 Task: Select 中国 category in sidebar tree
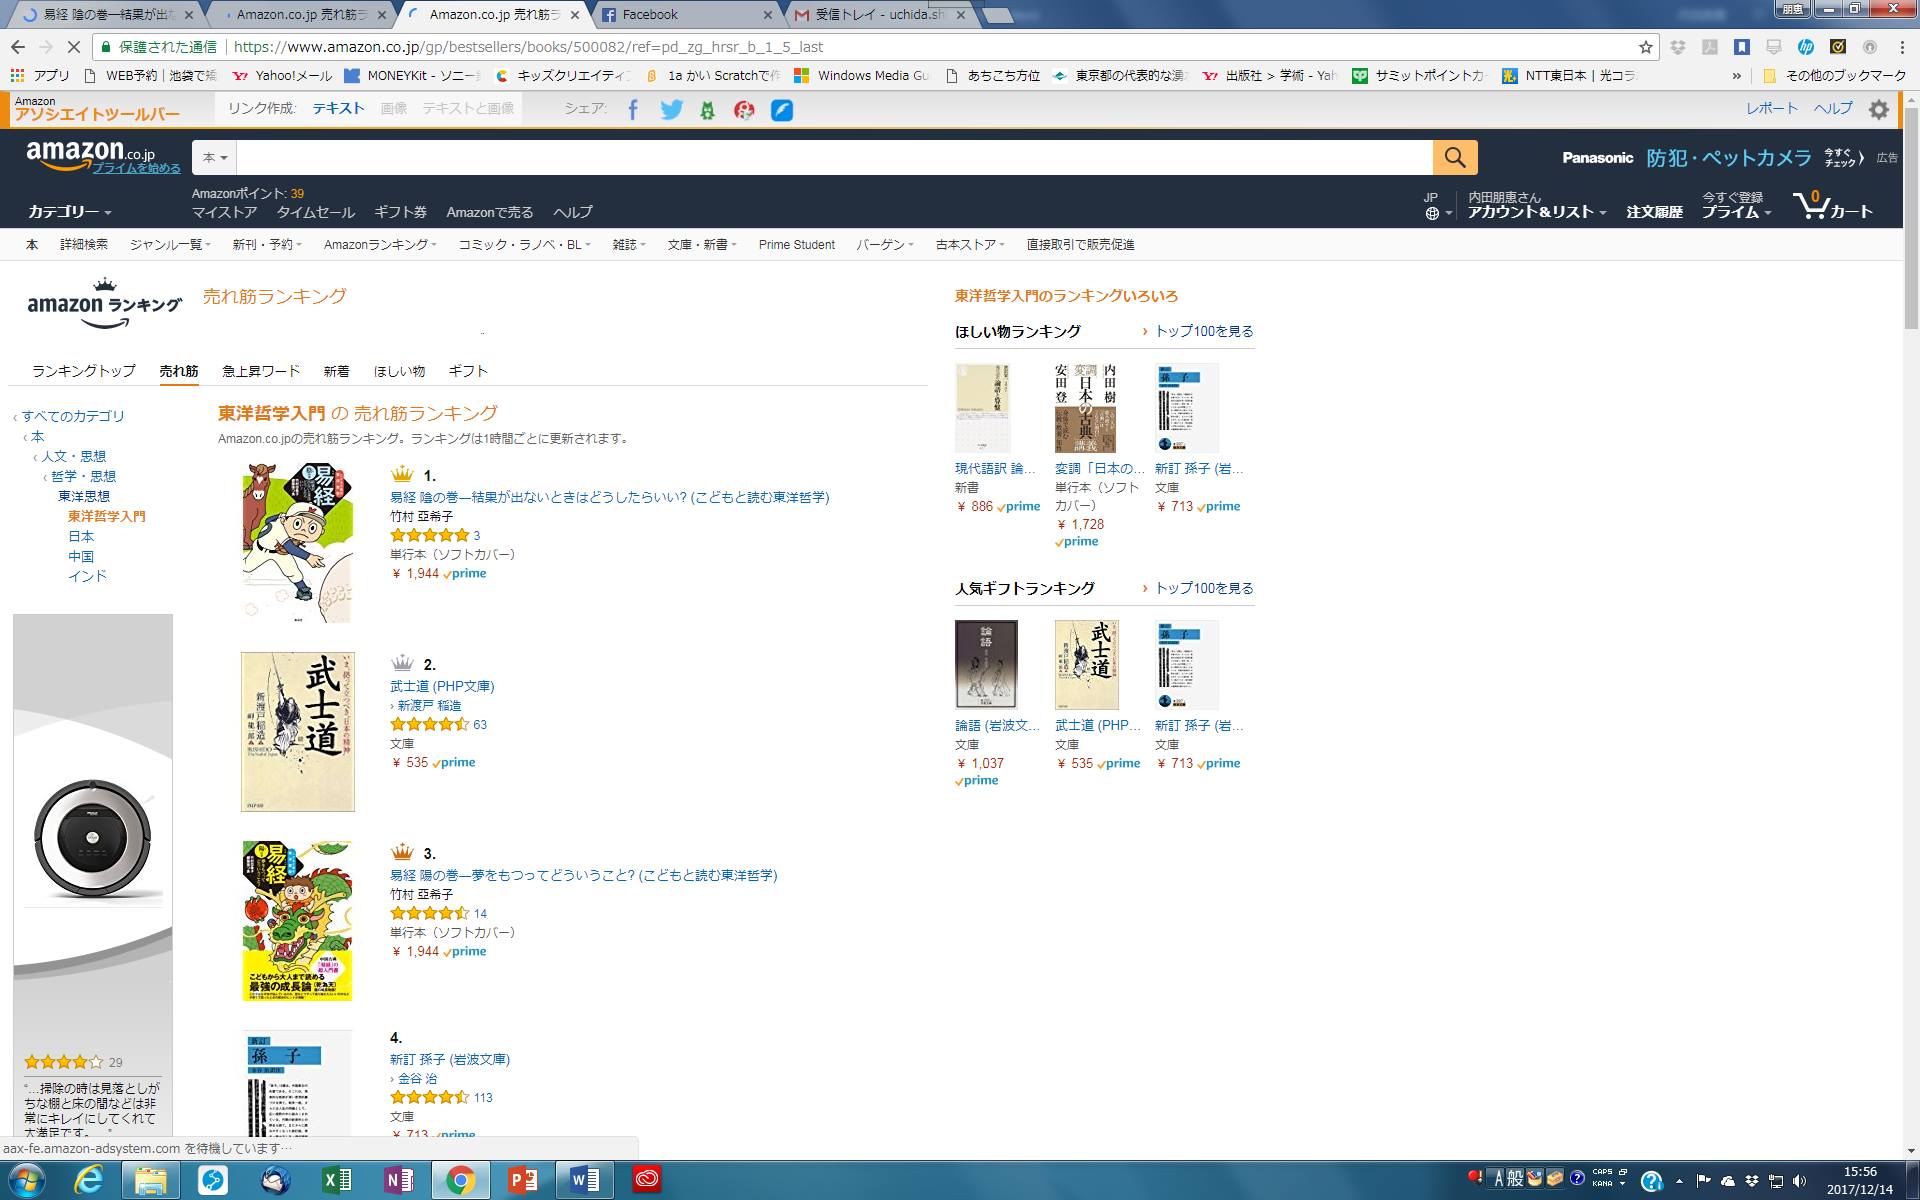(81, 556)
